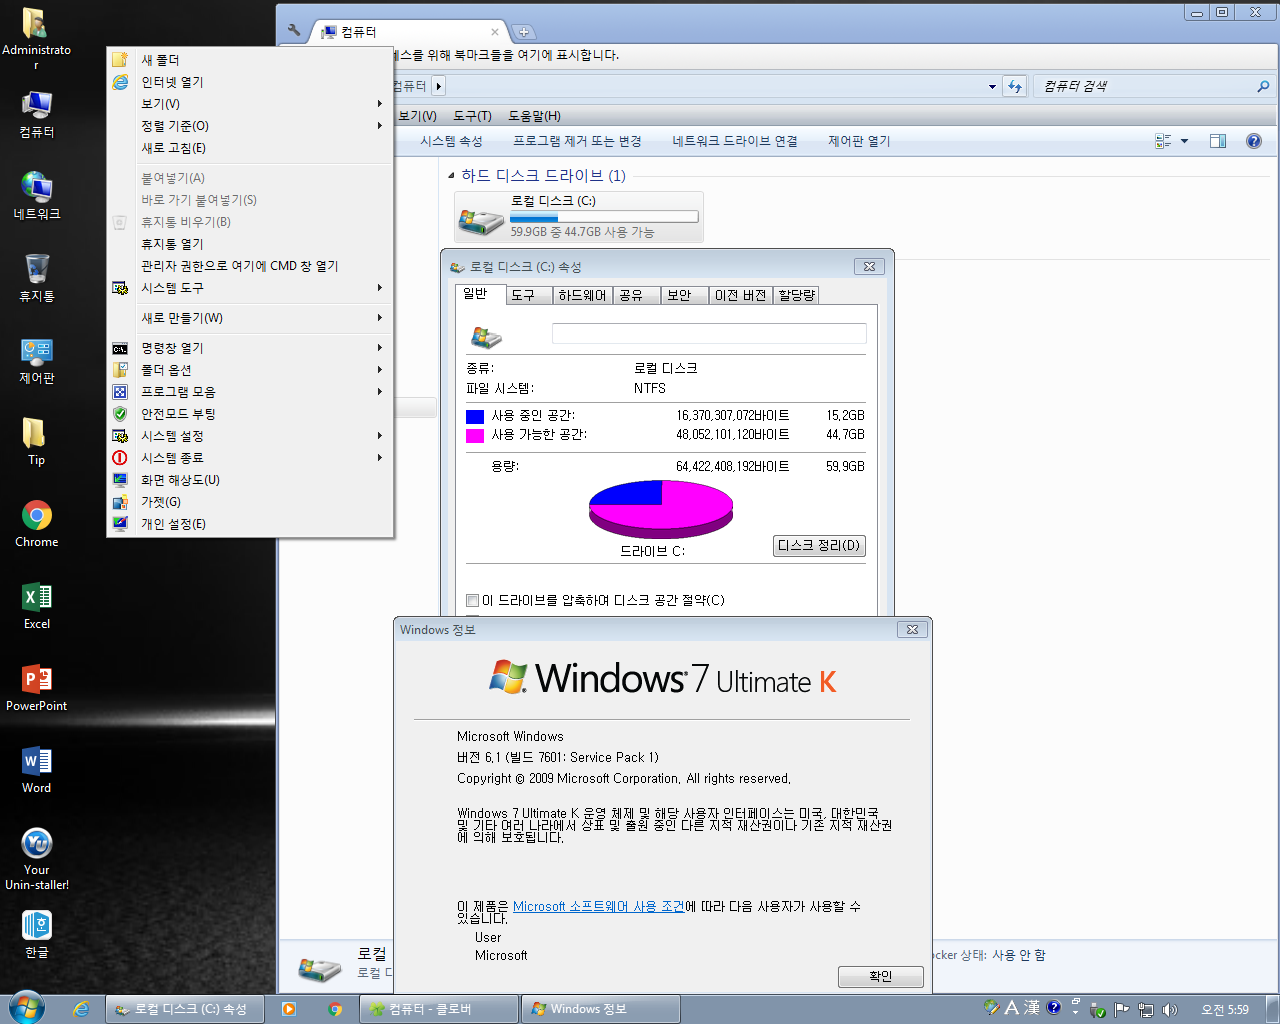Launch PowerPoint from the desktop
Viewport: 1280px width, 1024px height.
tap(36, 688)
